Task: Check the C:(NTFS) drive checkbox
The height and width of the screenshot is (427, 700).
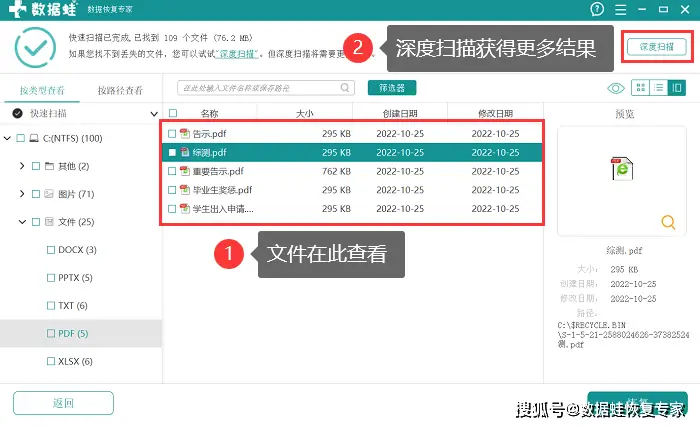Action: (21, 138)
